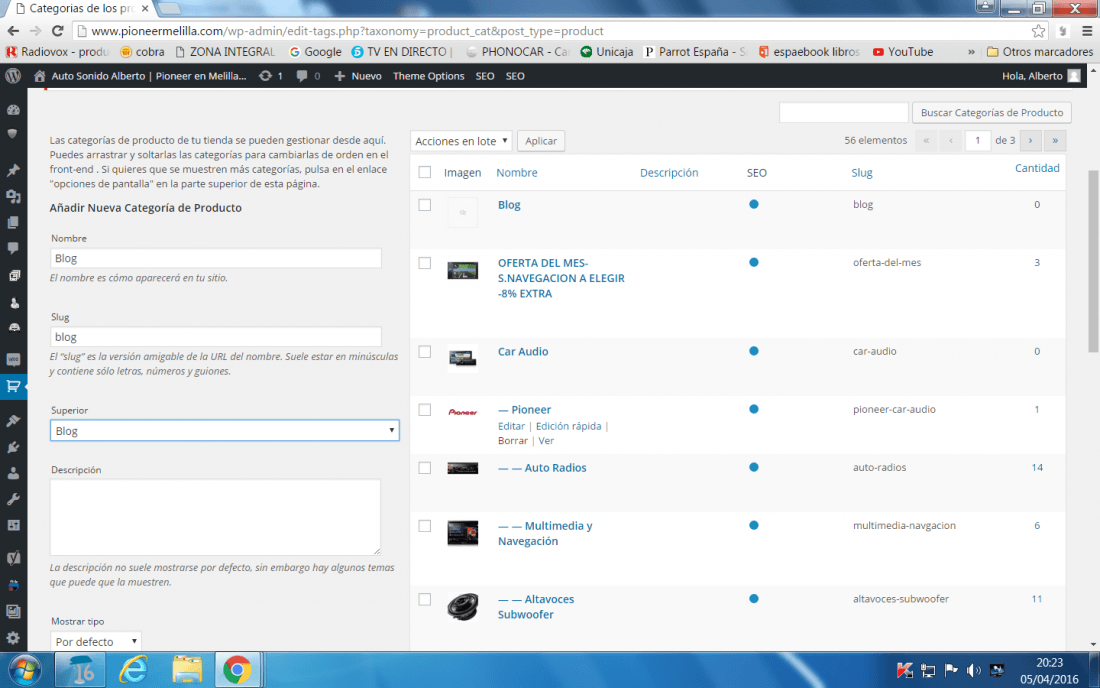The height and width of the screenshot is (688, 1100).
Task: Check the OFERTA DEL MES category checkbox
Action: [424, 263]
